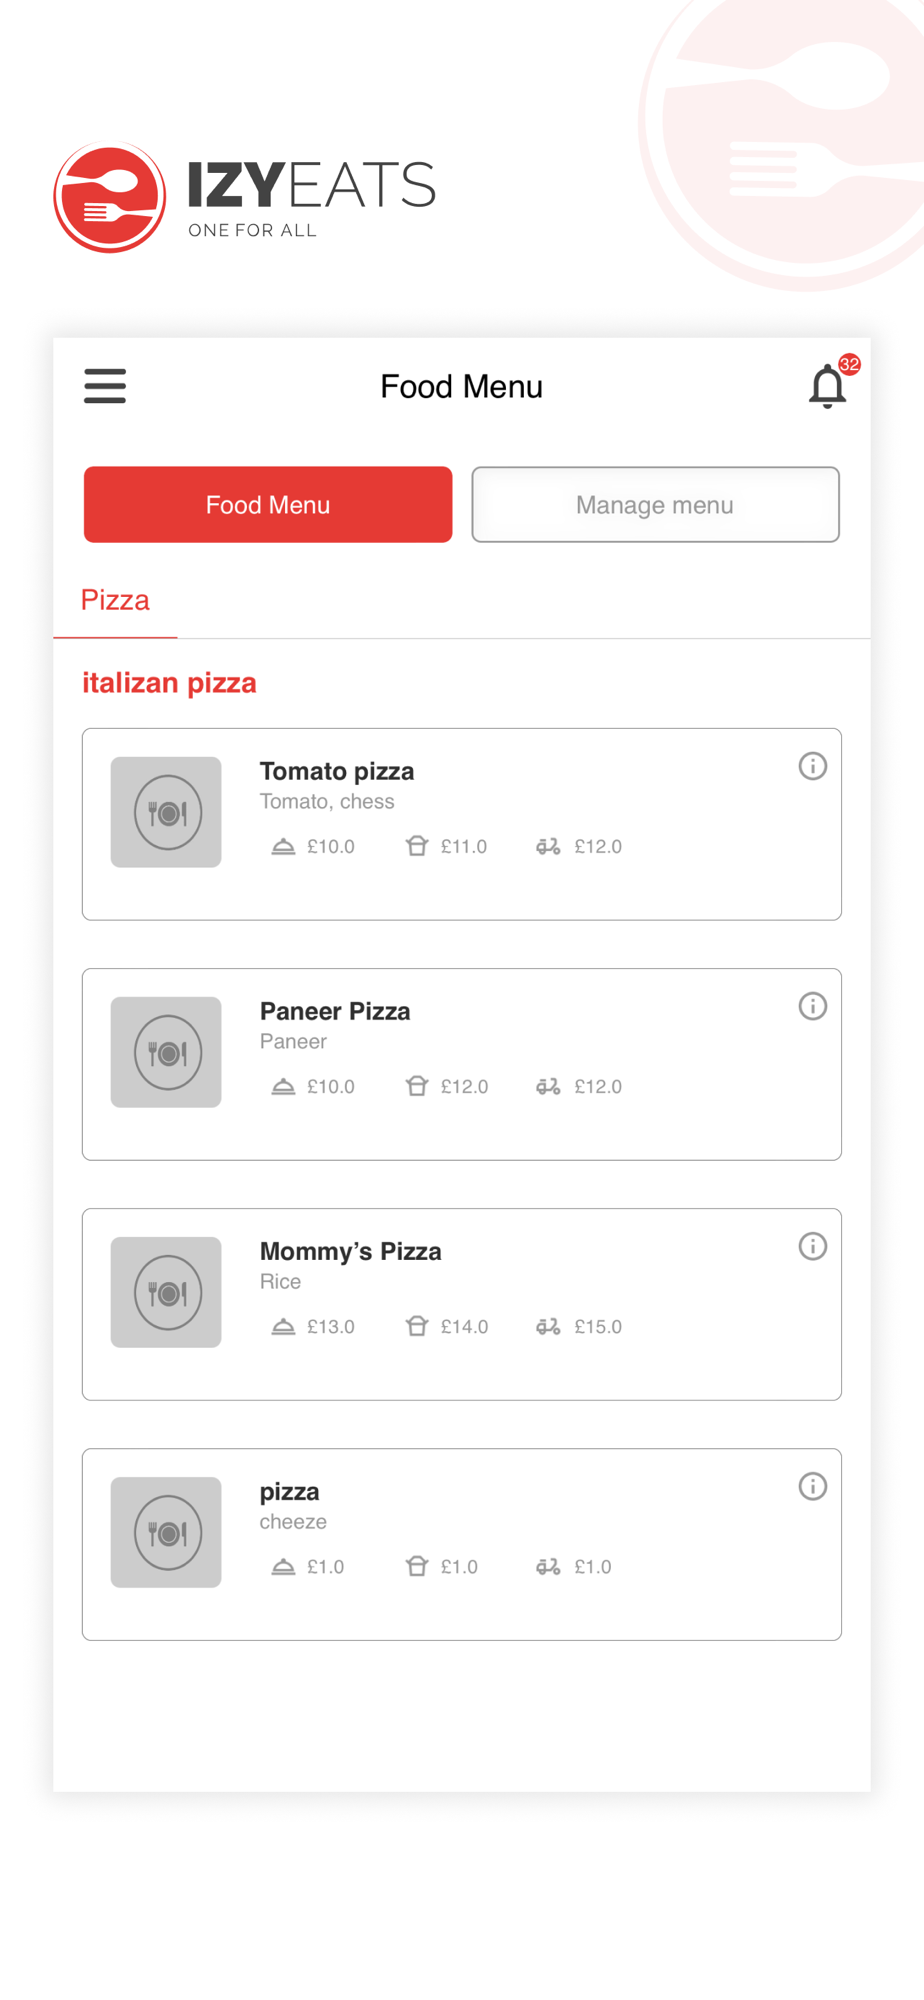Click the italizan pizza section heading
924x2000 pixels.
click(x=169, y=683)
